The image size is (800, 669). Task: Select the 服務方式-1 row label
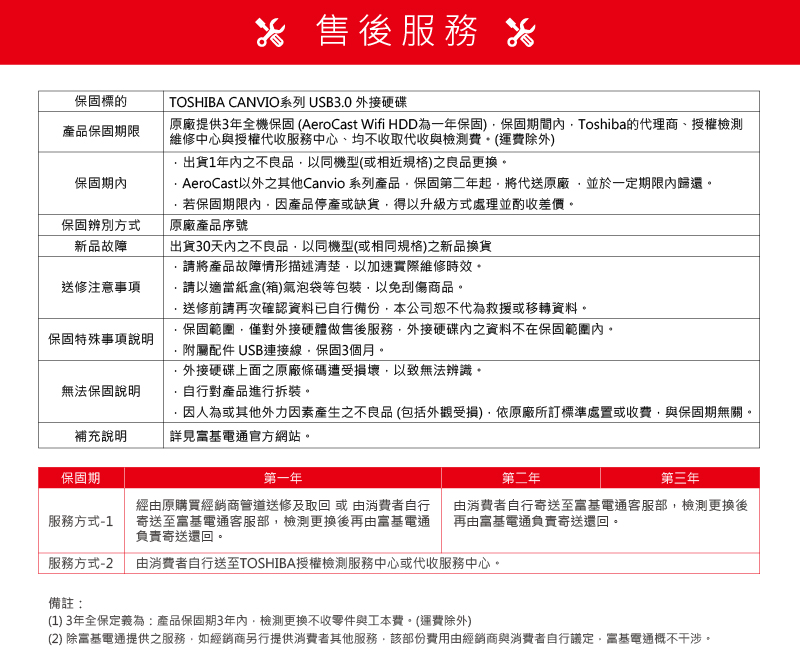tap(81, 521)
